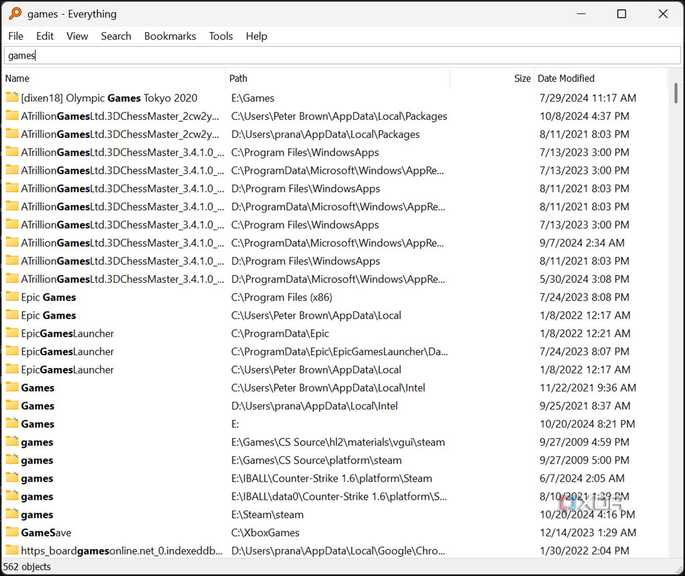
Task: Click path 'C:\ProgramData\Epic'
Action: (x=280, y=333)
